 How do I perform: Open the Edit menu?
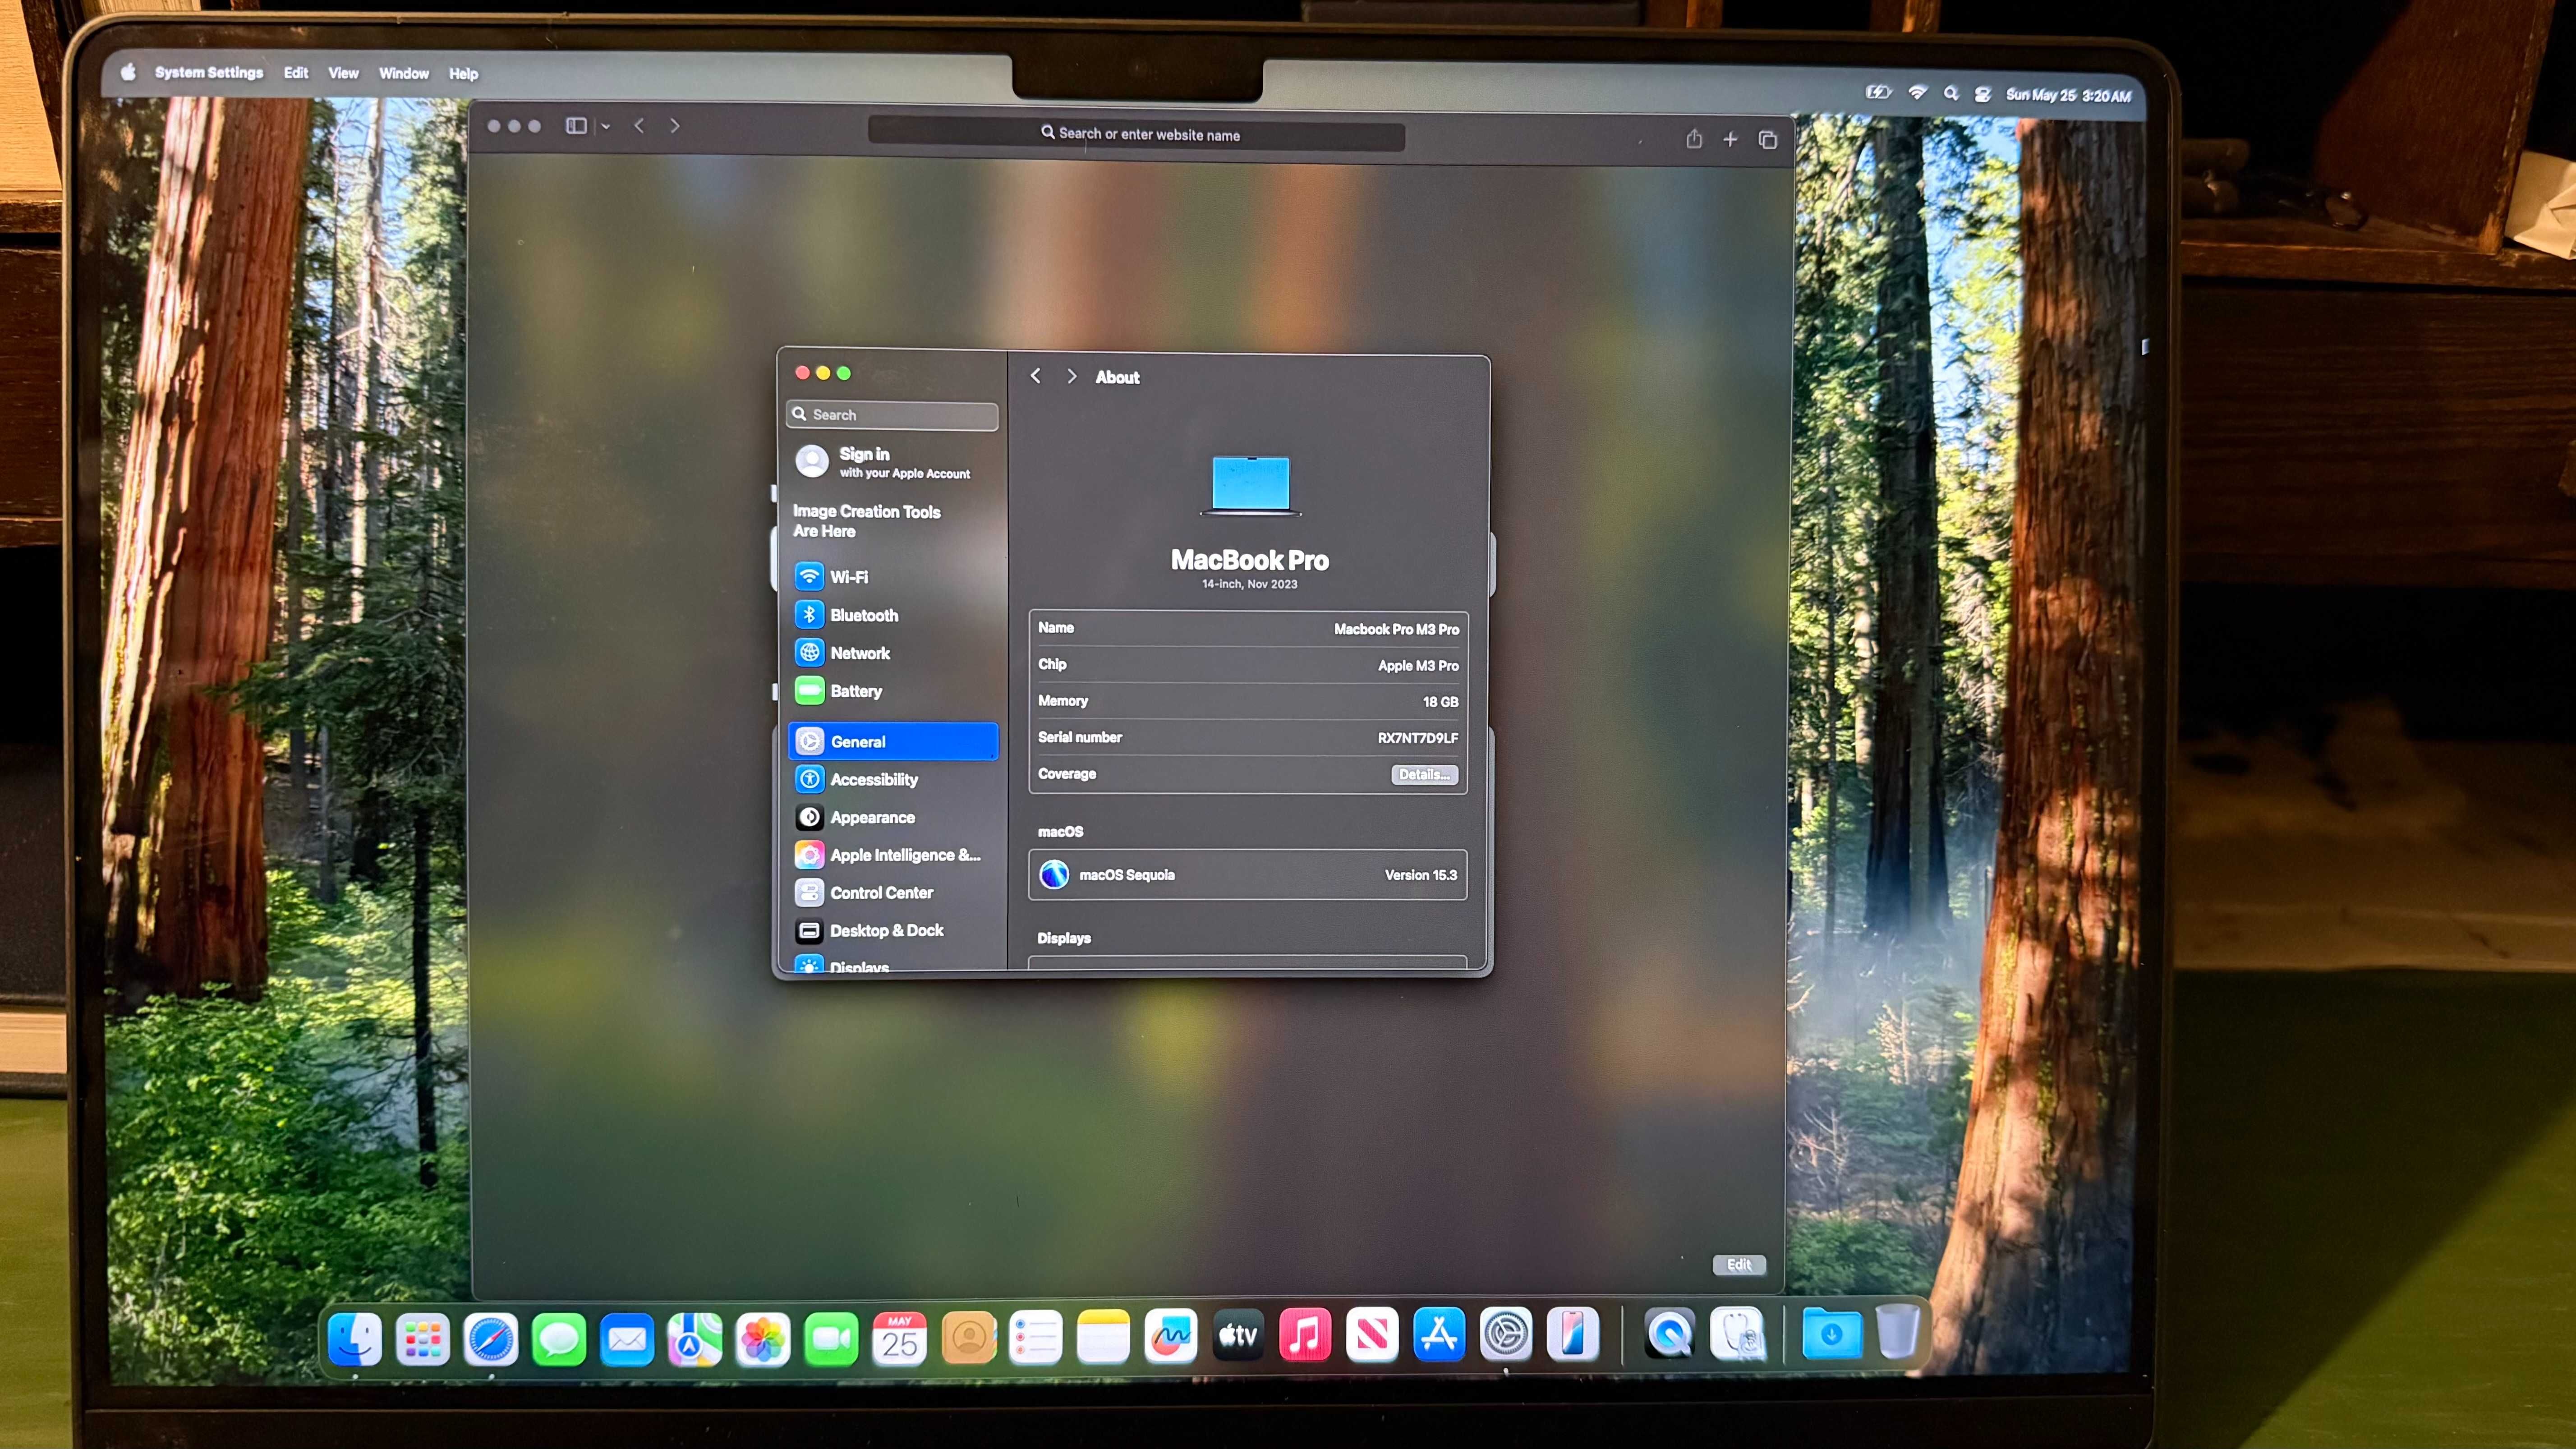[x=295, y=73]
